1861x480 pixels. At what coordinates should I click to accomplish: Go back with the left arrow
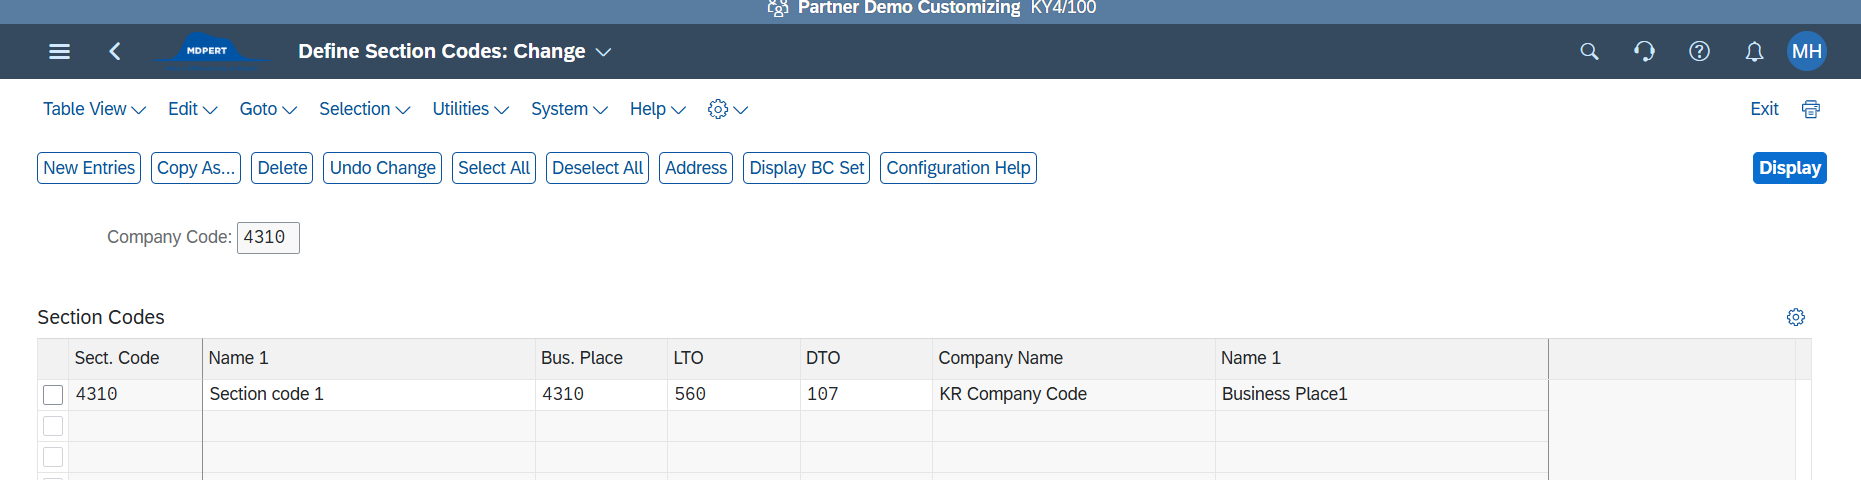tap(115, 51)
